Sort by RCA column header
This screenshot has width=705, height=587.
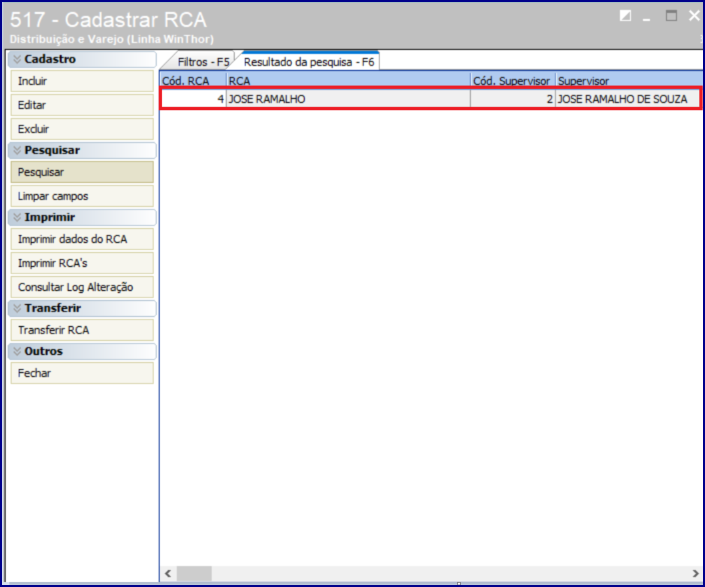tap(348, 81)
